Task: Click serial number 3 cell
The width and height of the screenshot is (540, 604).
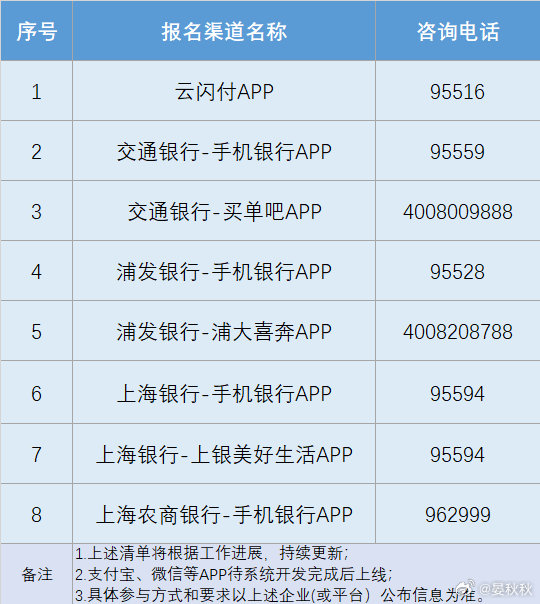Action: tap(37, 211)
